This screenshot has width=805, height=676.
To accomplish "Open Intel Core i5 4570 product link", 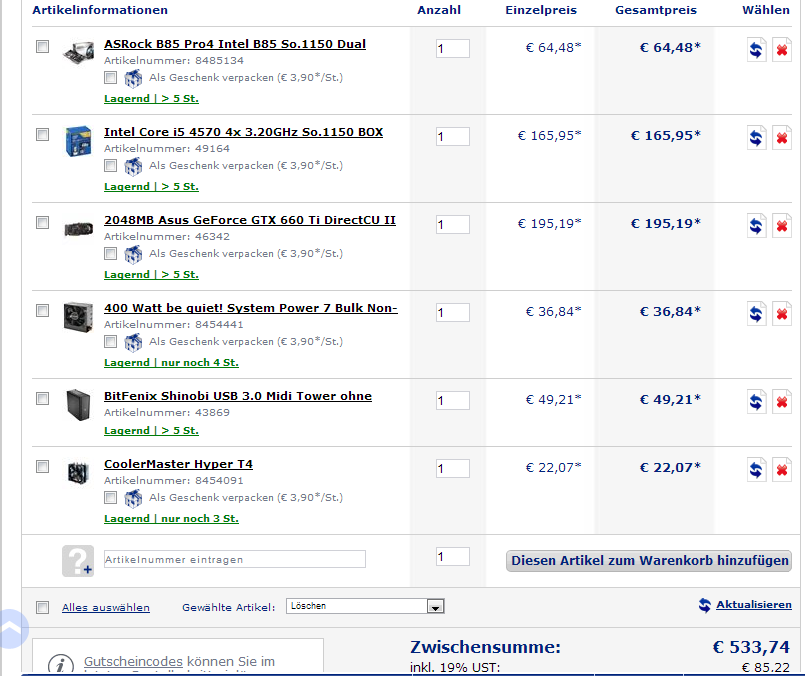I will pos(243,132).
